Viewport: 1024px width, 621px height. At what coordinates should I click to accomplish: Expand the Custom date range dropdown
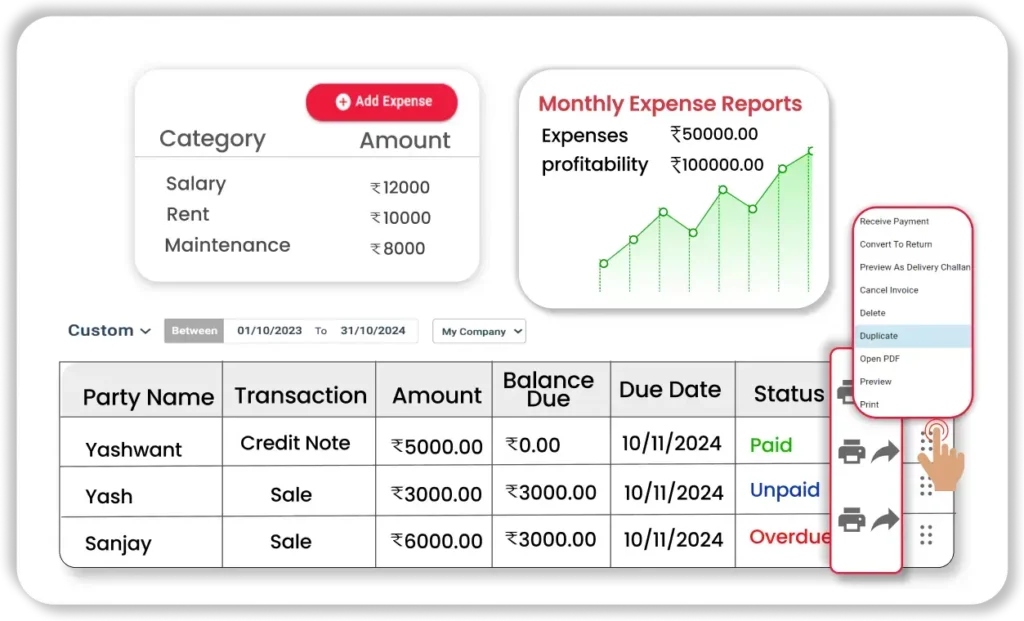click(109, 331)
